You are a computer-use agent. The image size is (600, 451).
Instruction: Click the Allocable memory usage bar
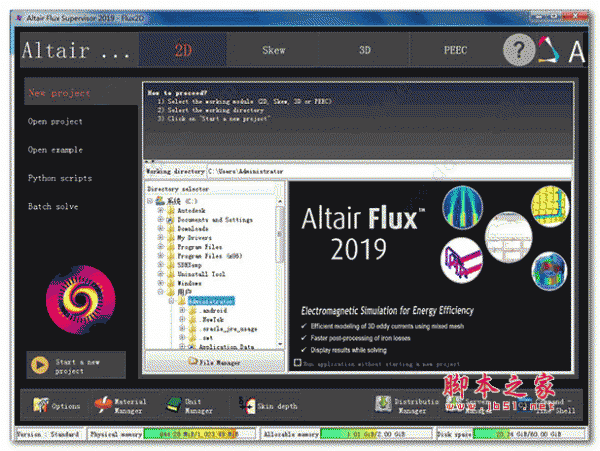pyautogui.click(x=376, y=434)
